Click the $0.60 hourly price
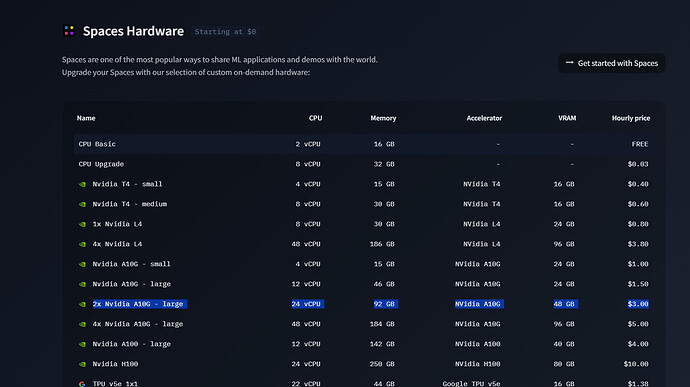The width and height of the screenshot is (690, 387). pos(638,204)
